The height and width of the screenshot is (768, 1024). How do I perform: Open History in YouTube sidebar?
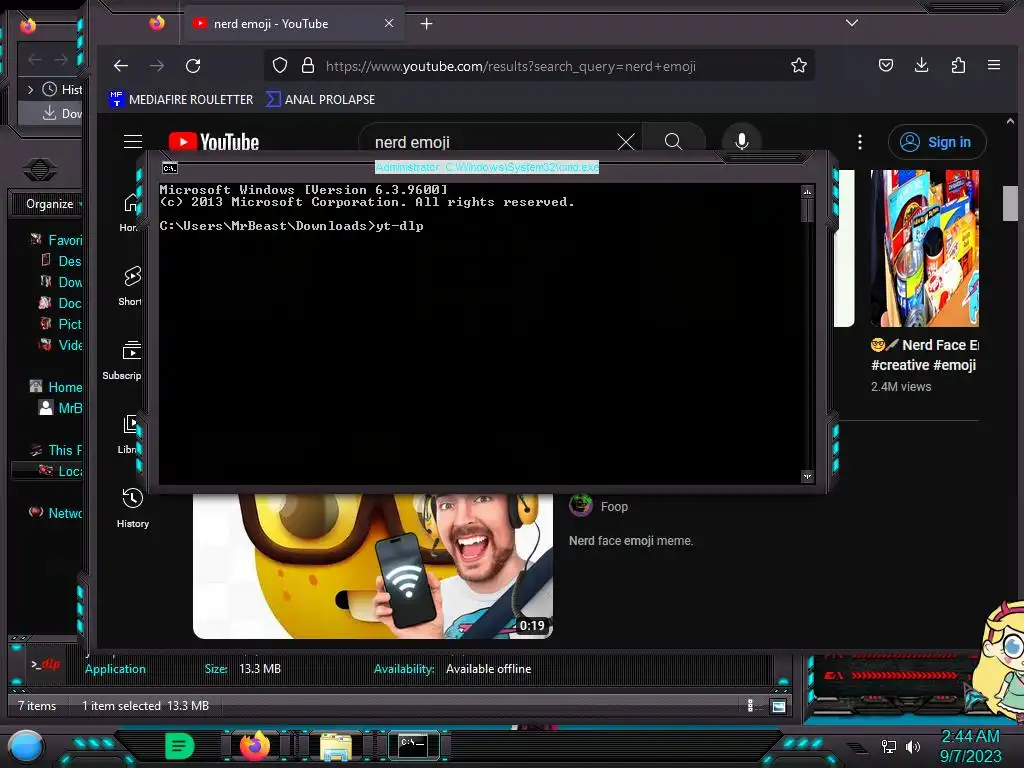133,507
